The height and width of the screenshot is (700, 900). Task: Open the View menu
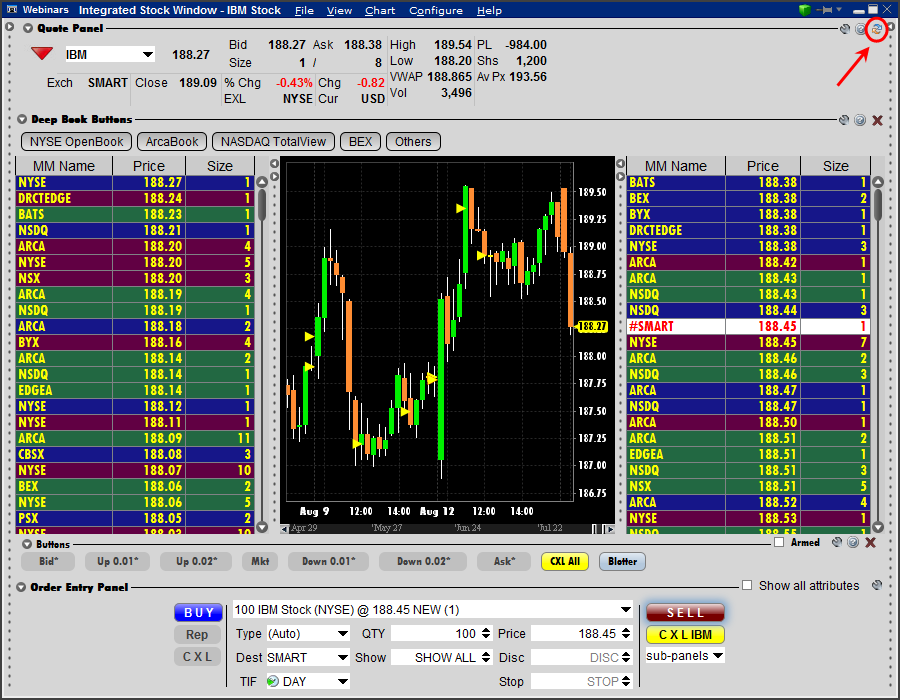(339, 10)
